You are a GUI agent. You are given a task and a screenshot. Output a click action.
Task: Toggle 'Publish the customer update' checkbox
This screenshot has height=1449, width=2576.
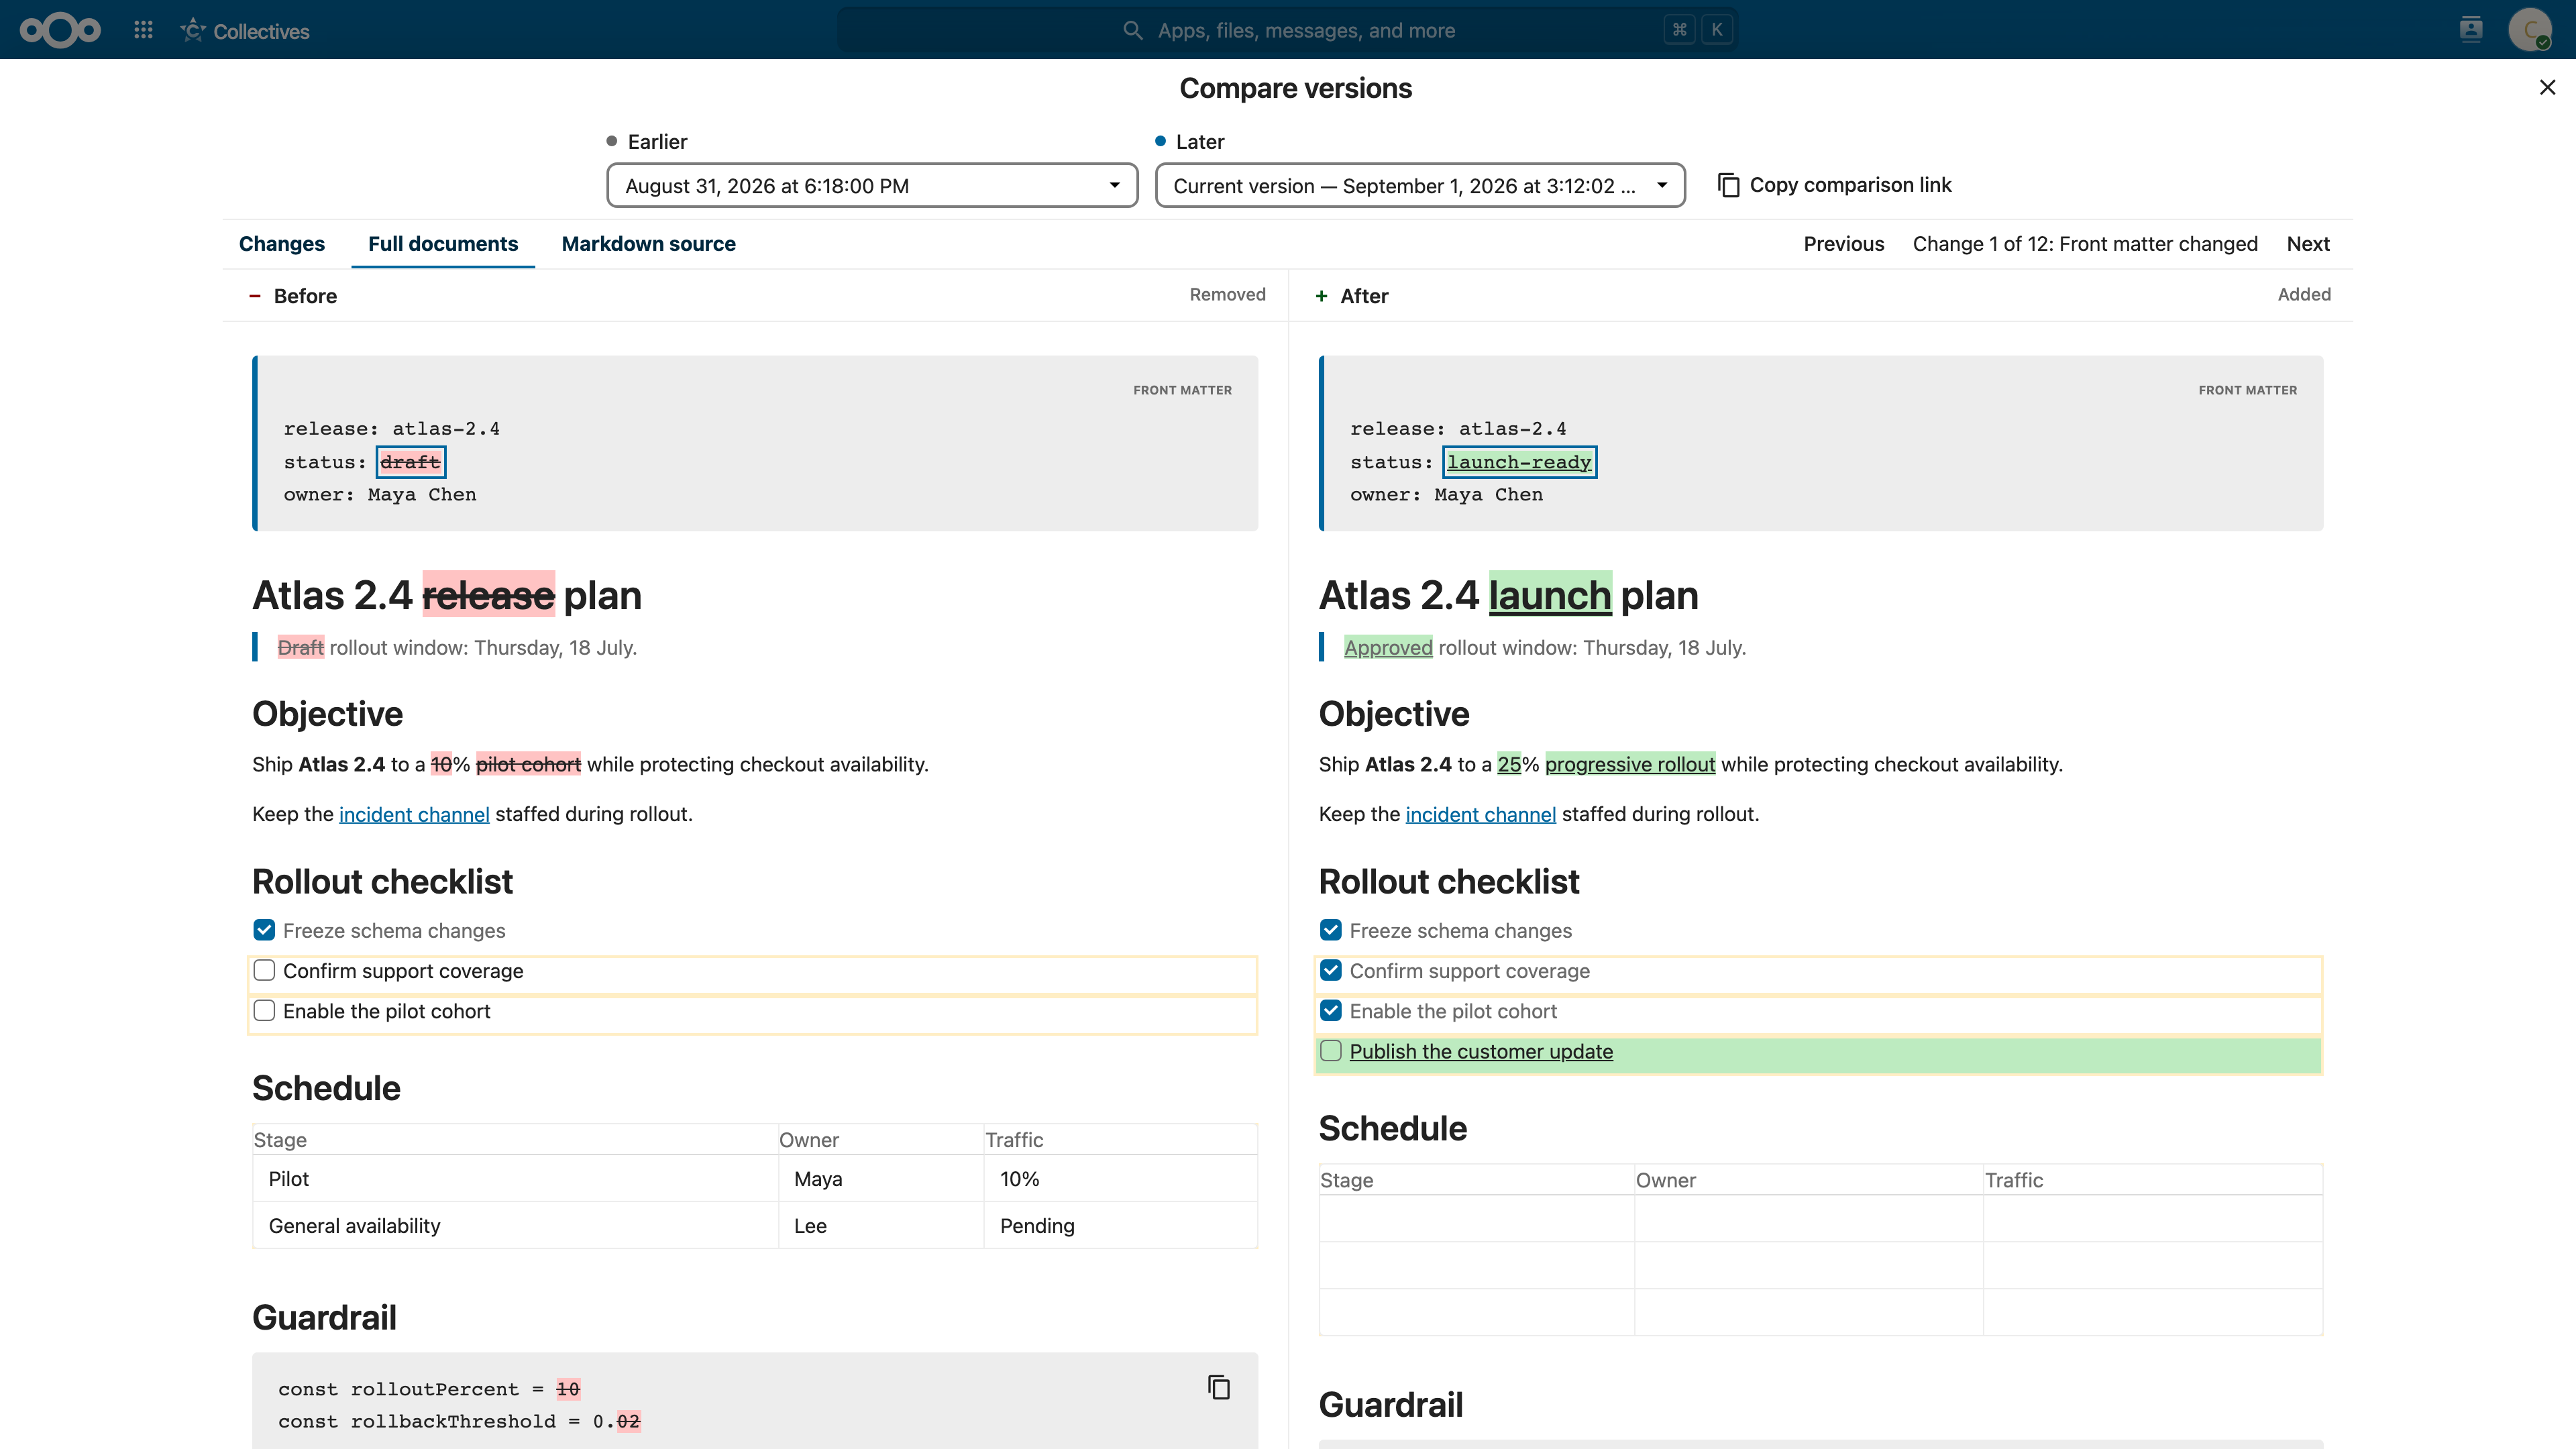pyautogui.click(x=1330, y=1050)
